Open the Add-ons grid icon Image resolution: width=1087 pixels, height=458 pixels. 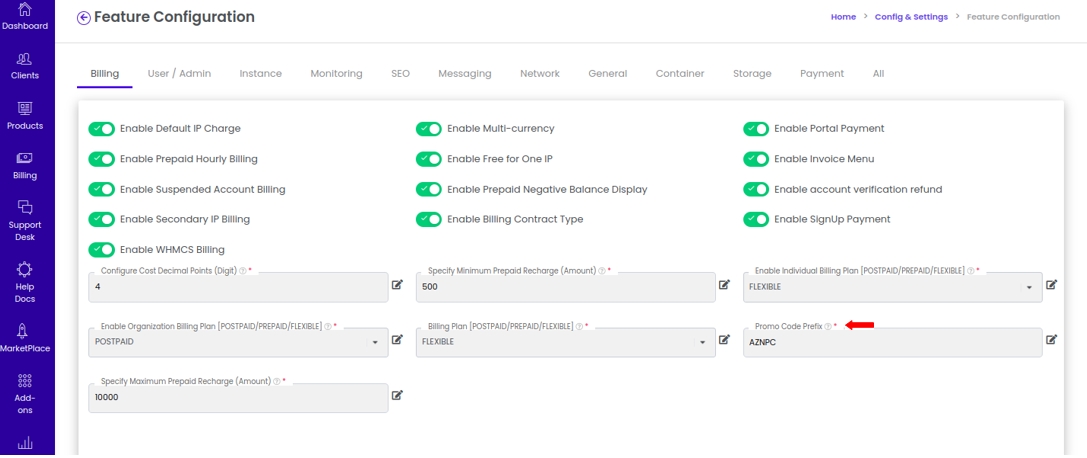(x=25, y=381)
